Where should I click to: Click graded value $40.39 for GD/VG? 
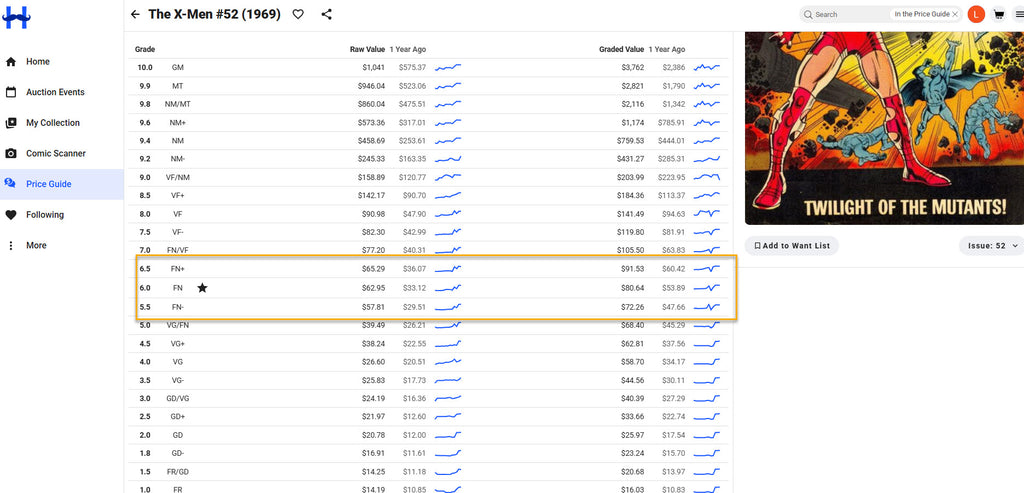[x=632, y=398]
